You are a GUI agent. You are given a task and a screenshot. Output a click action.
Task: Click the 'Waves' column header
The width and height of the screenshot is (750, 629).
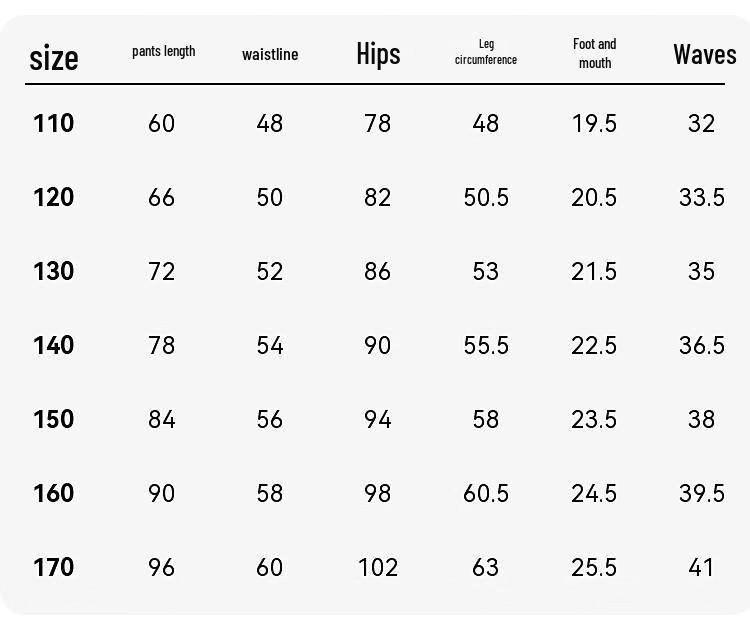[x=705, y=54]
